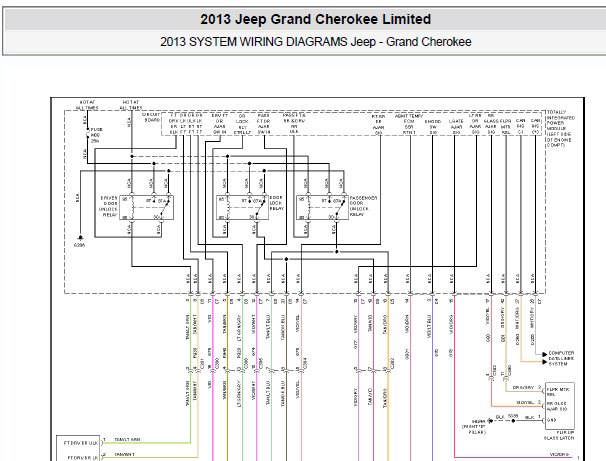The height and width of the screenshot is (461, 606).
Task: Click the "2013 SYSTEM WIRING DIAGRAMS Jeep - Grand Cherokee" subtitle
Action: coord(315,42)
